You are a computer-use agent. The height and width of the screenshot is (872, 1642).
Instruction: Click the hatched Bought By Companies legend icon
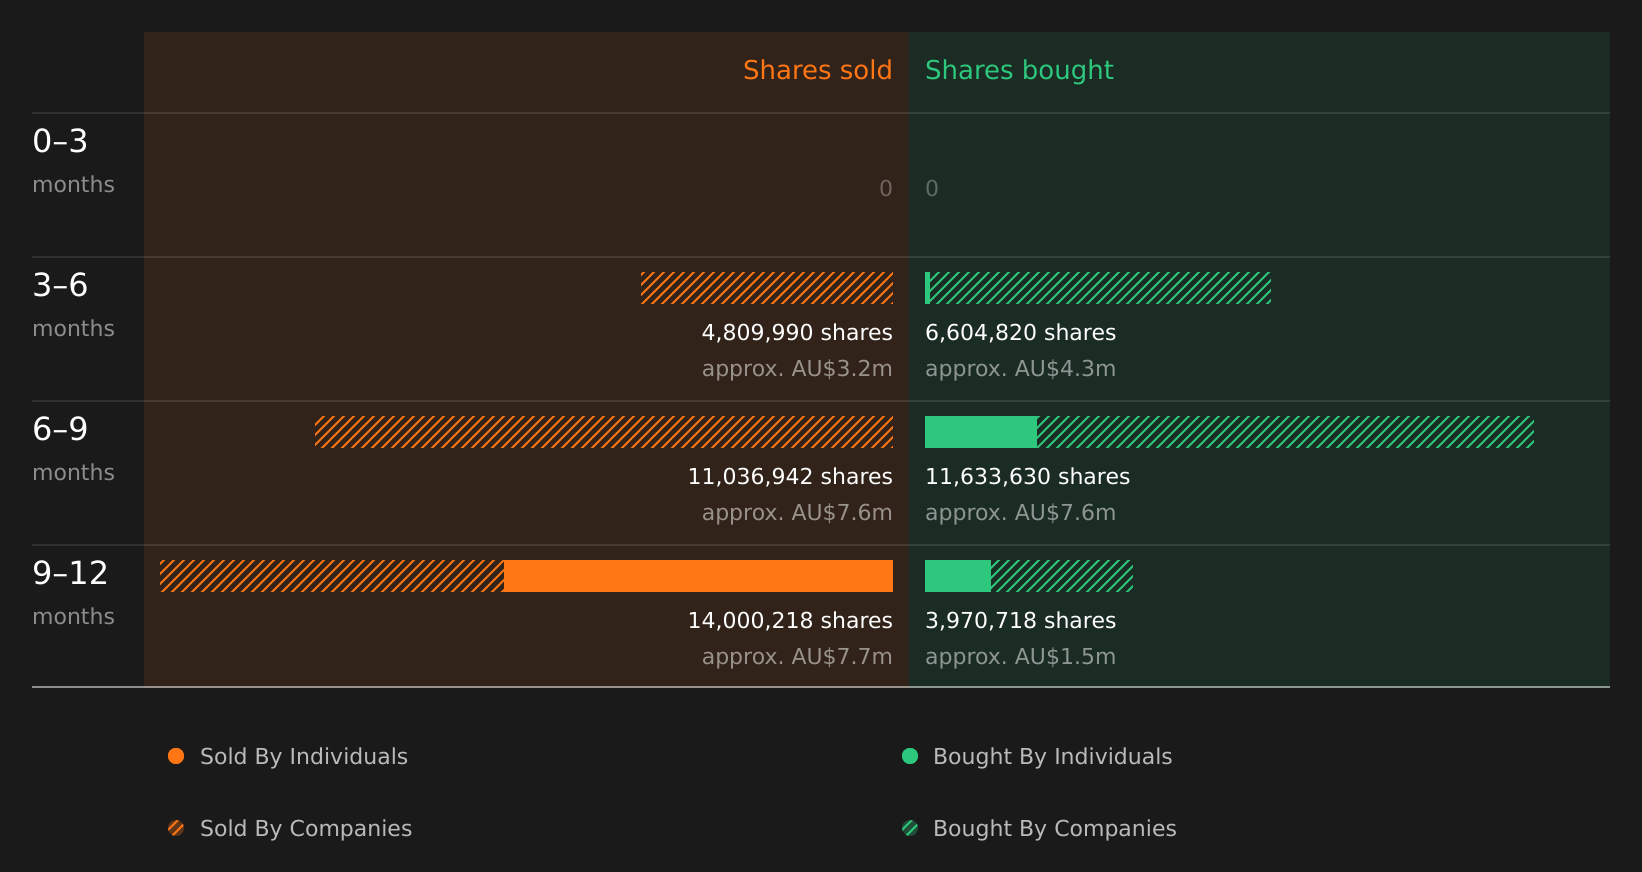pyautogui.click(x=910, y=828)
